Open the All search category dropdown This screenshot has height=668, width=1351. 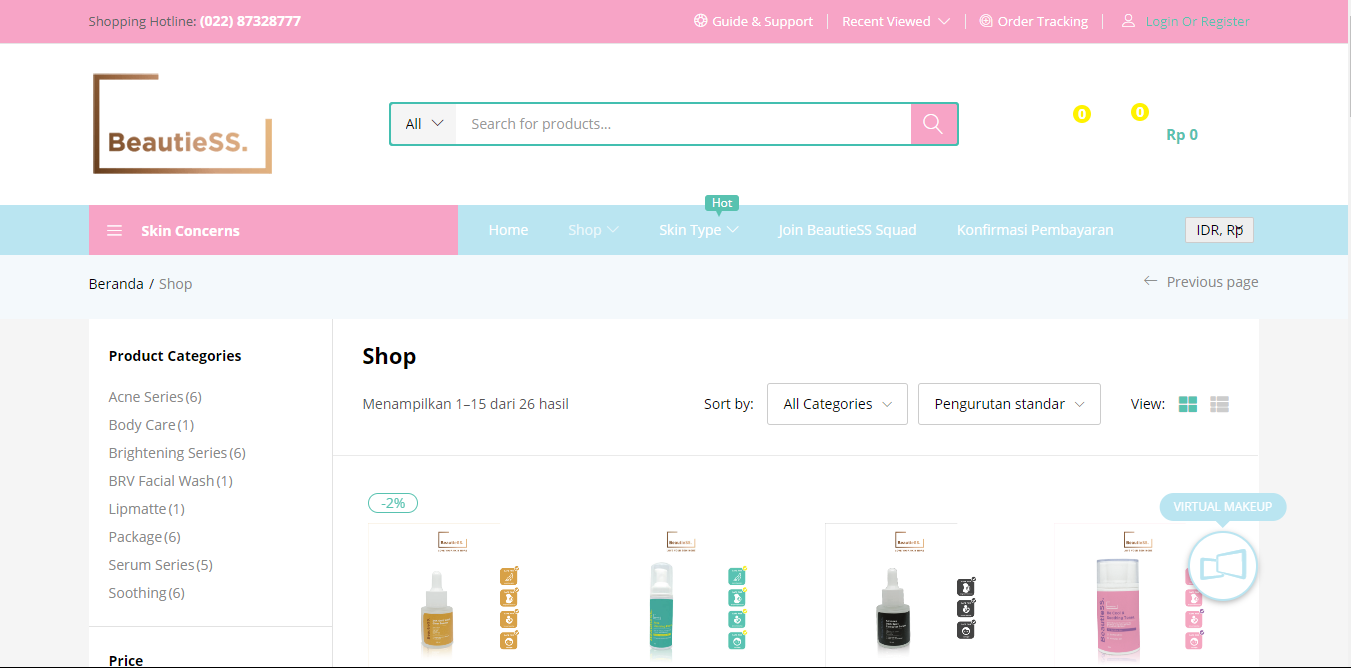(x=424, y=124)
